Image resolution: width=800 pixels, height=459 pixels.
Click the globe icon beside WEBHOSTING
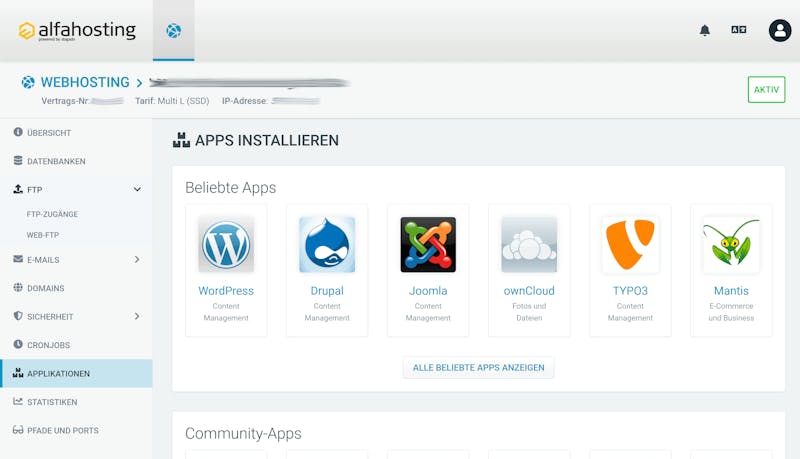point(28,82)
